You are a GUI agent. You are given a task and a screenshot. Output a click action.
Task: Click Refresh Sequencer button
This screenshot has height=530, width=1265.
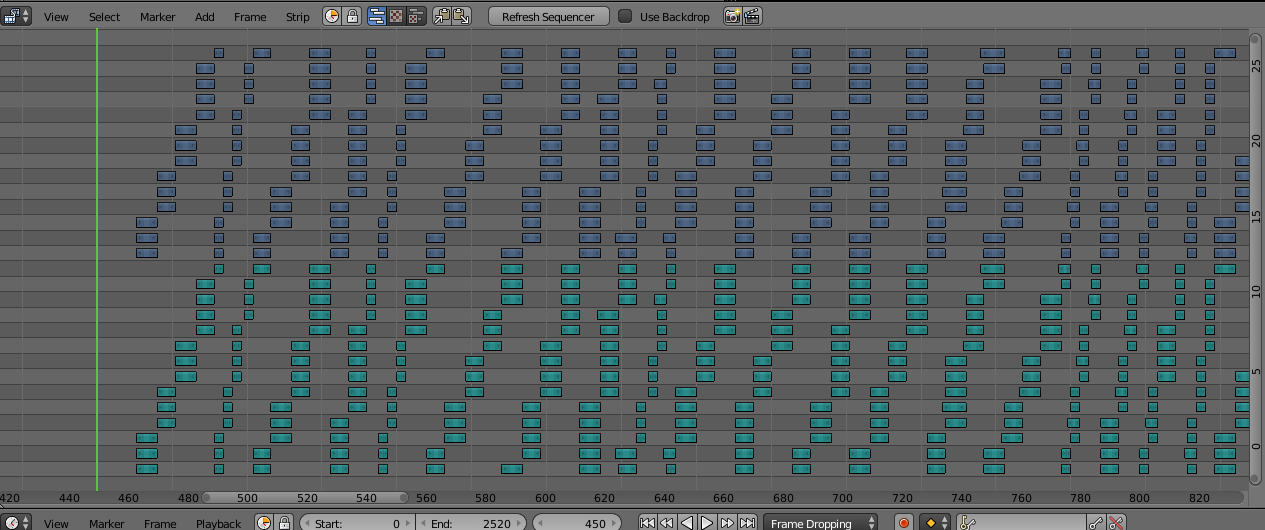pos(548,16)
